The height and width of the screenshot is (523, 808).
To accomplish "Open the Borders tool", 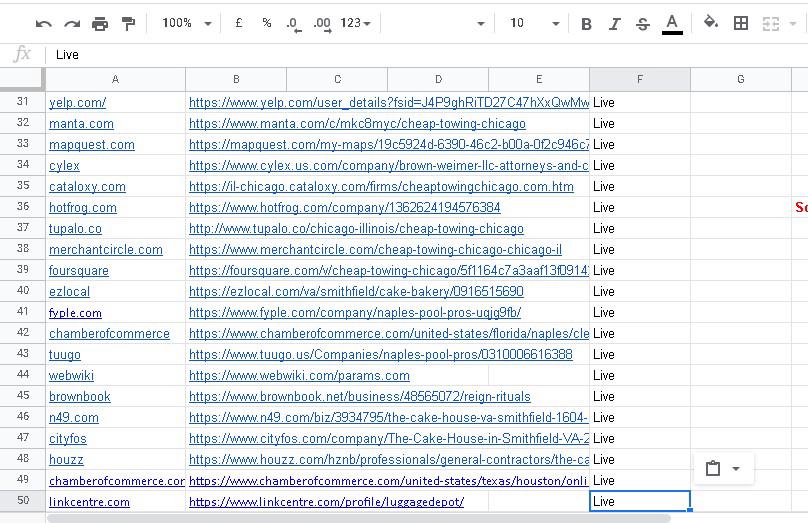I will tap(741, 23).
